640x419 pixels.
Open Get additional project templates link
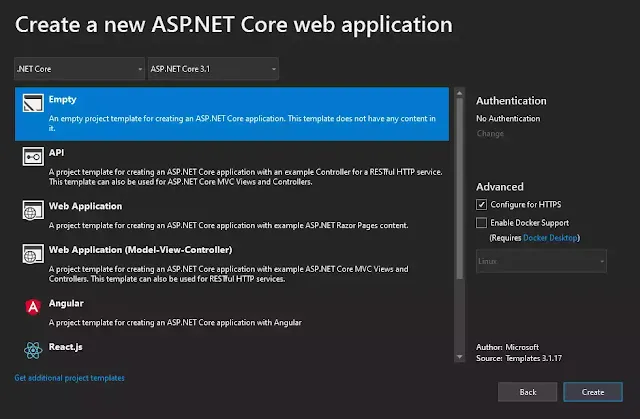point(69,378)
